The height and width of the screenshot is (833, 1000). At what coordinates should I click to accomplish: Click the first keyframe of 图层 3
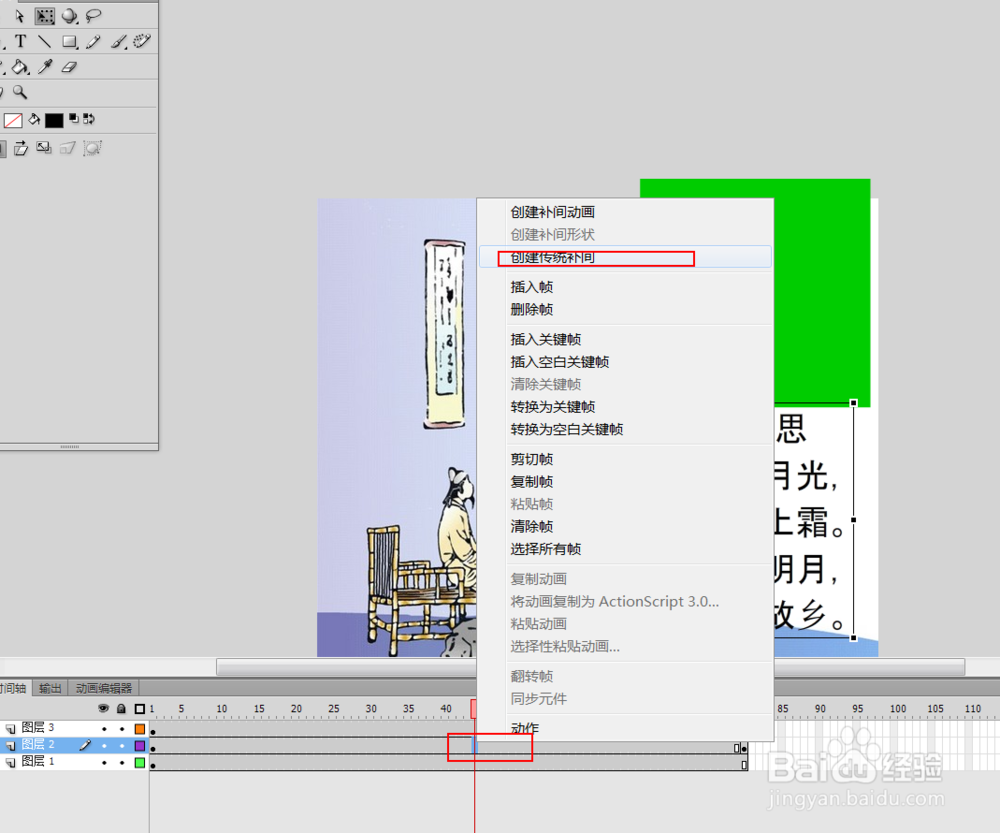click(x=153, y=729)
